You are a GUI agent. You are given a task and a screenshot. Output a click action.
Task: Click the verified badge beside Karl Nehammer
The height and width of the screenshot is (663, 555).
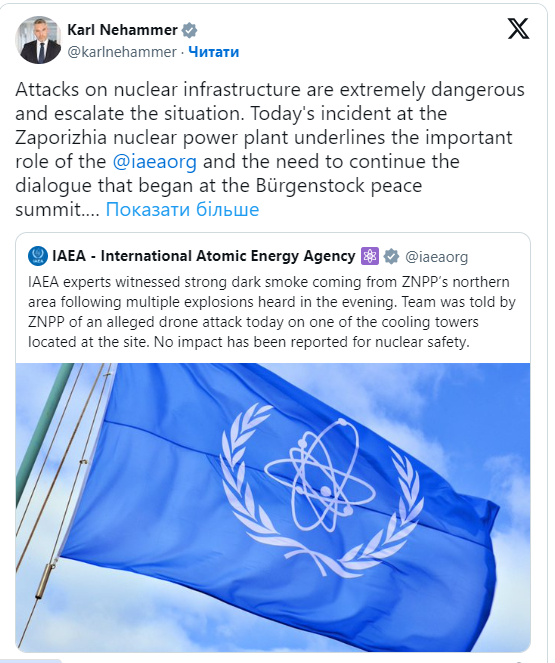tap(189, 30)
